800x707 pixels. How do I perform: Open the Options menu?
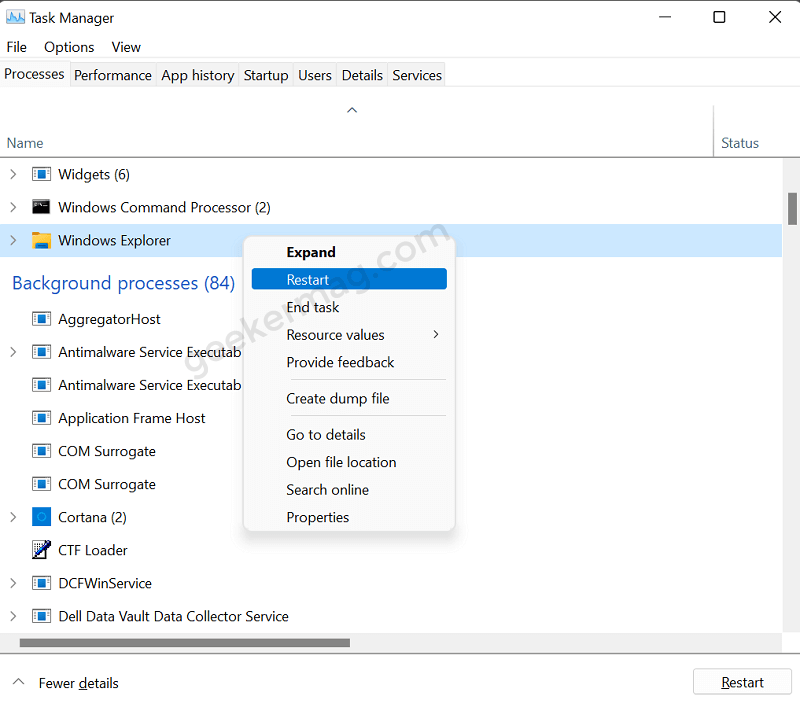[x=69, y=47]
